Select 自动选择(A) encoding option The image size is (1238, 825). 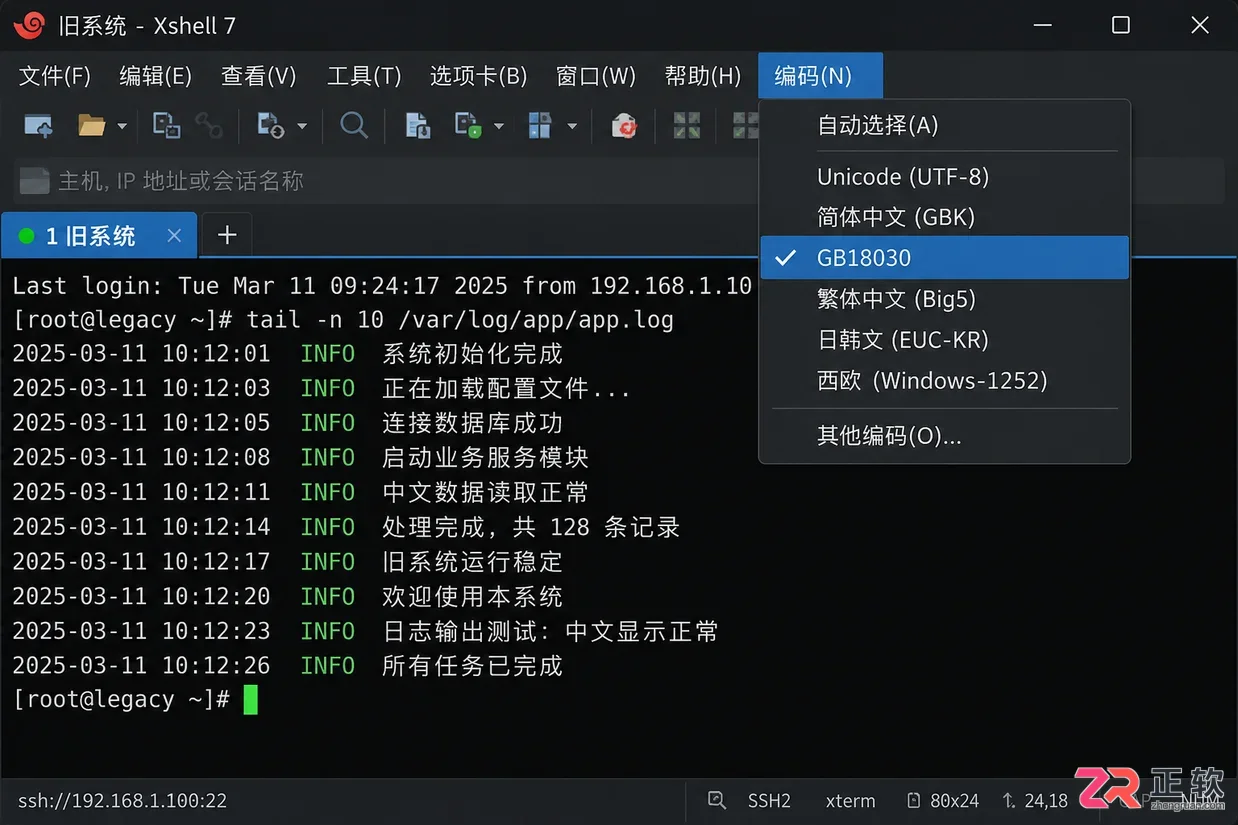(945, 125)
